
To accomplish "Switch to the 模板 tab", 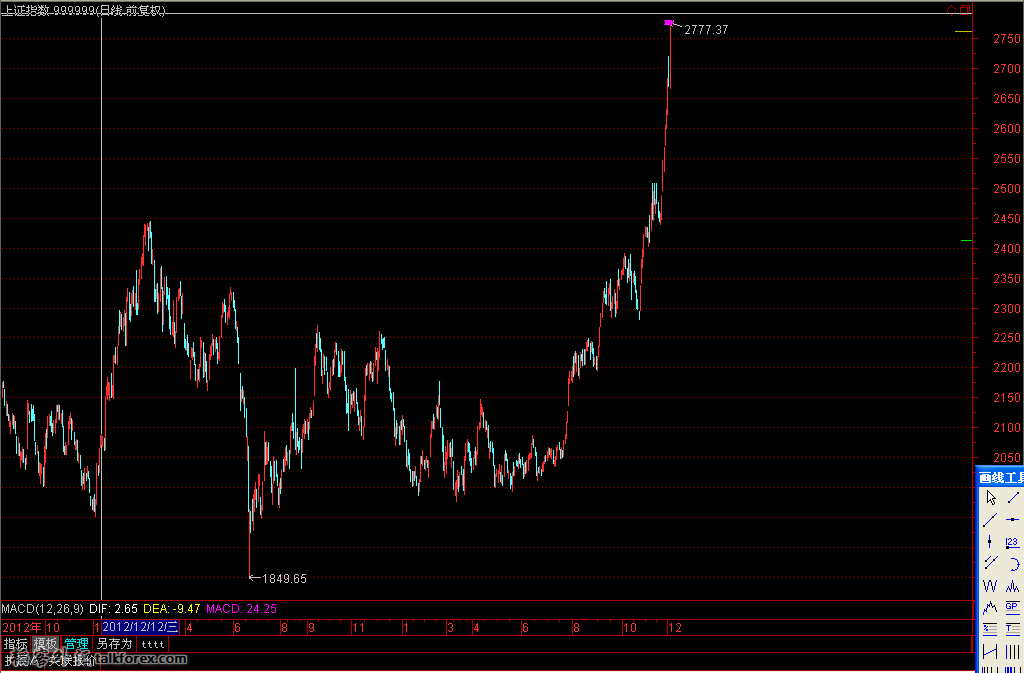I will pyautogui.click(x=46, y=644).
